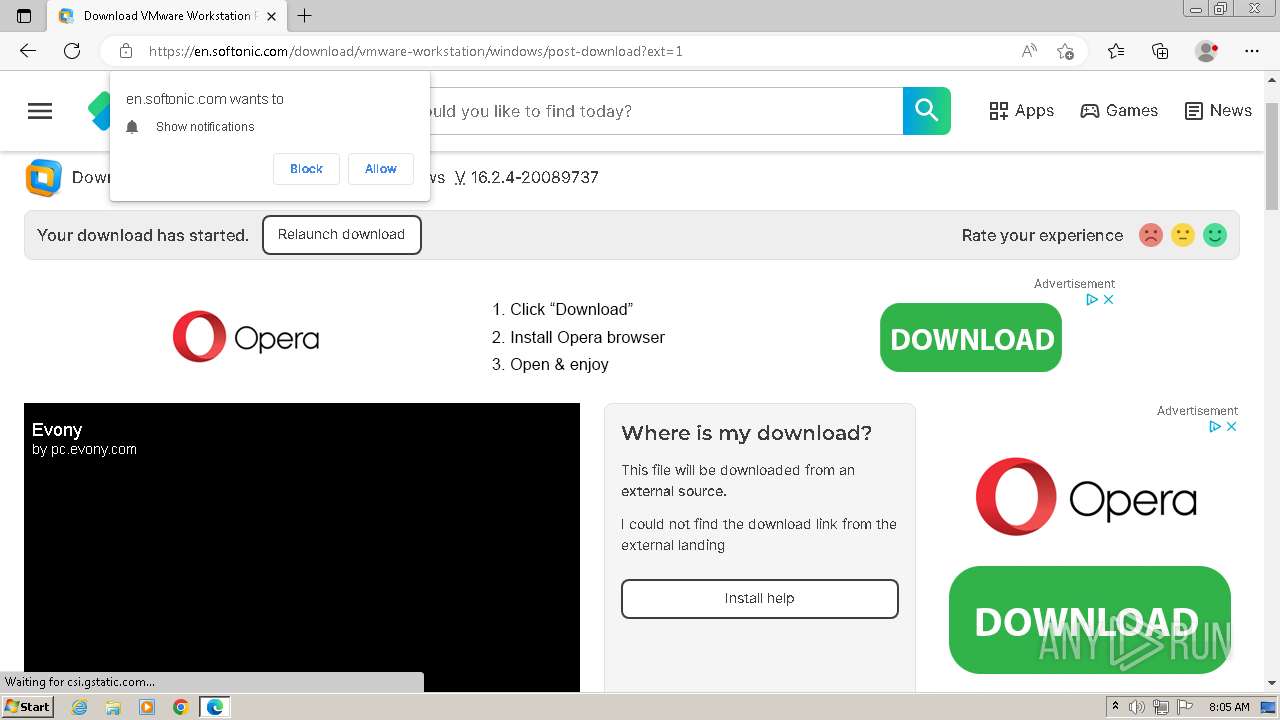Click the browser address bar URL

pyautogui.click(x=416, y=51)
